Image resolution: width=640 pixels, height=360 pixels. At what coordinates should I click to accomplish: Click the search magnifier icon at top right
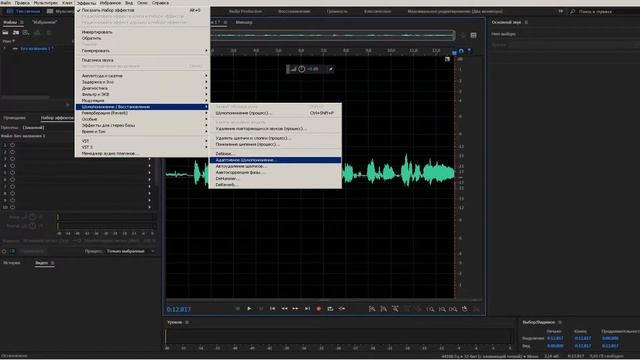pyautogui.click(x=572, y=11)
